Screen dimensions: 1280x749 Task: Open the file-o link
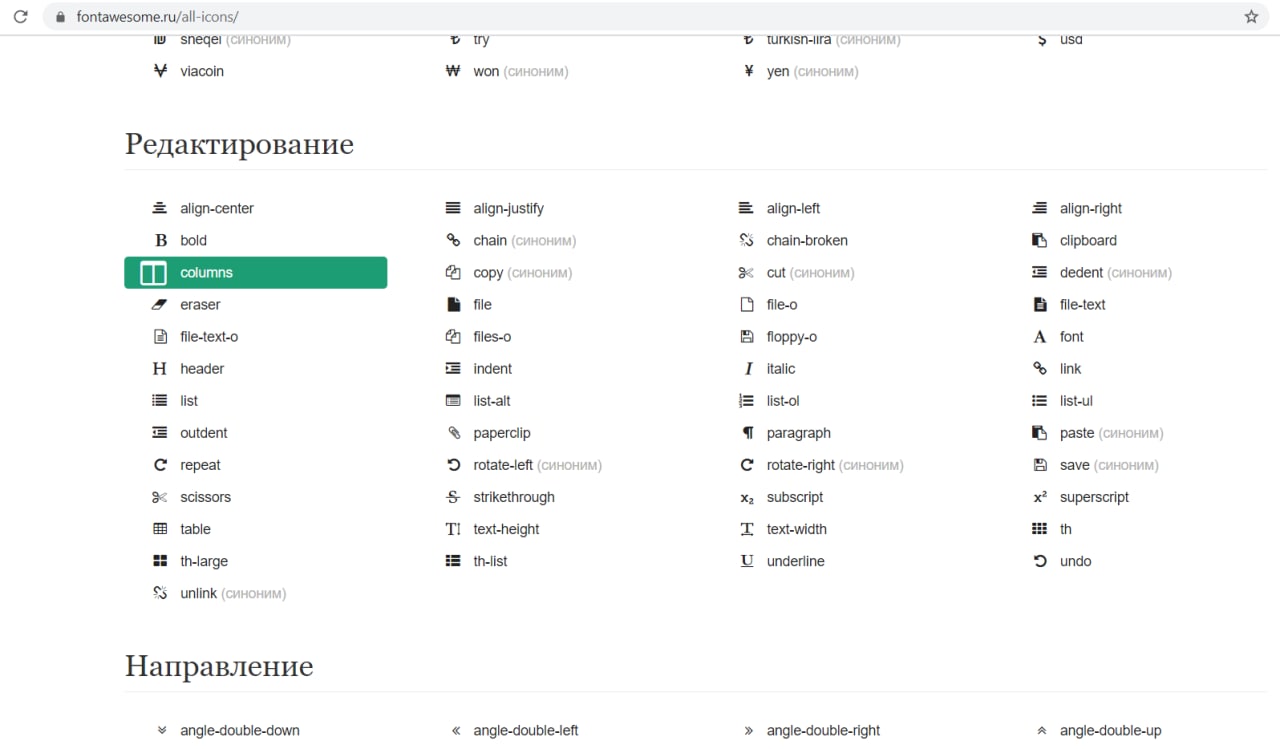(782, 304)
